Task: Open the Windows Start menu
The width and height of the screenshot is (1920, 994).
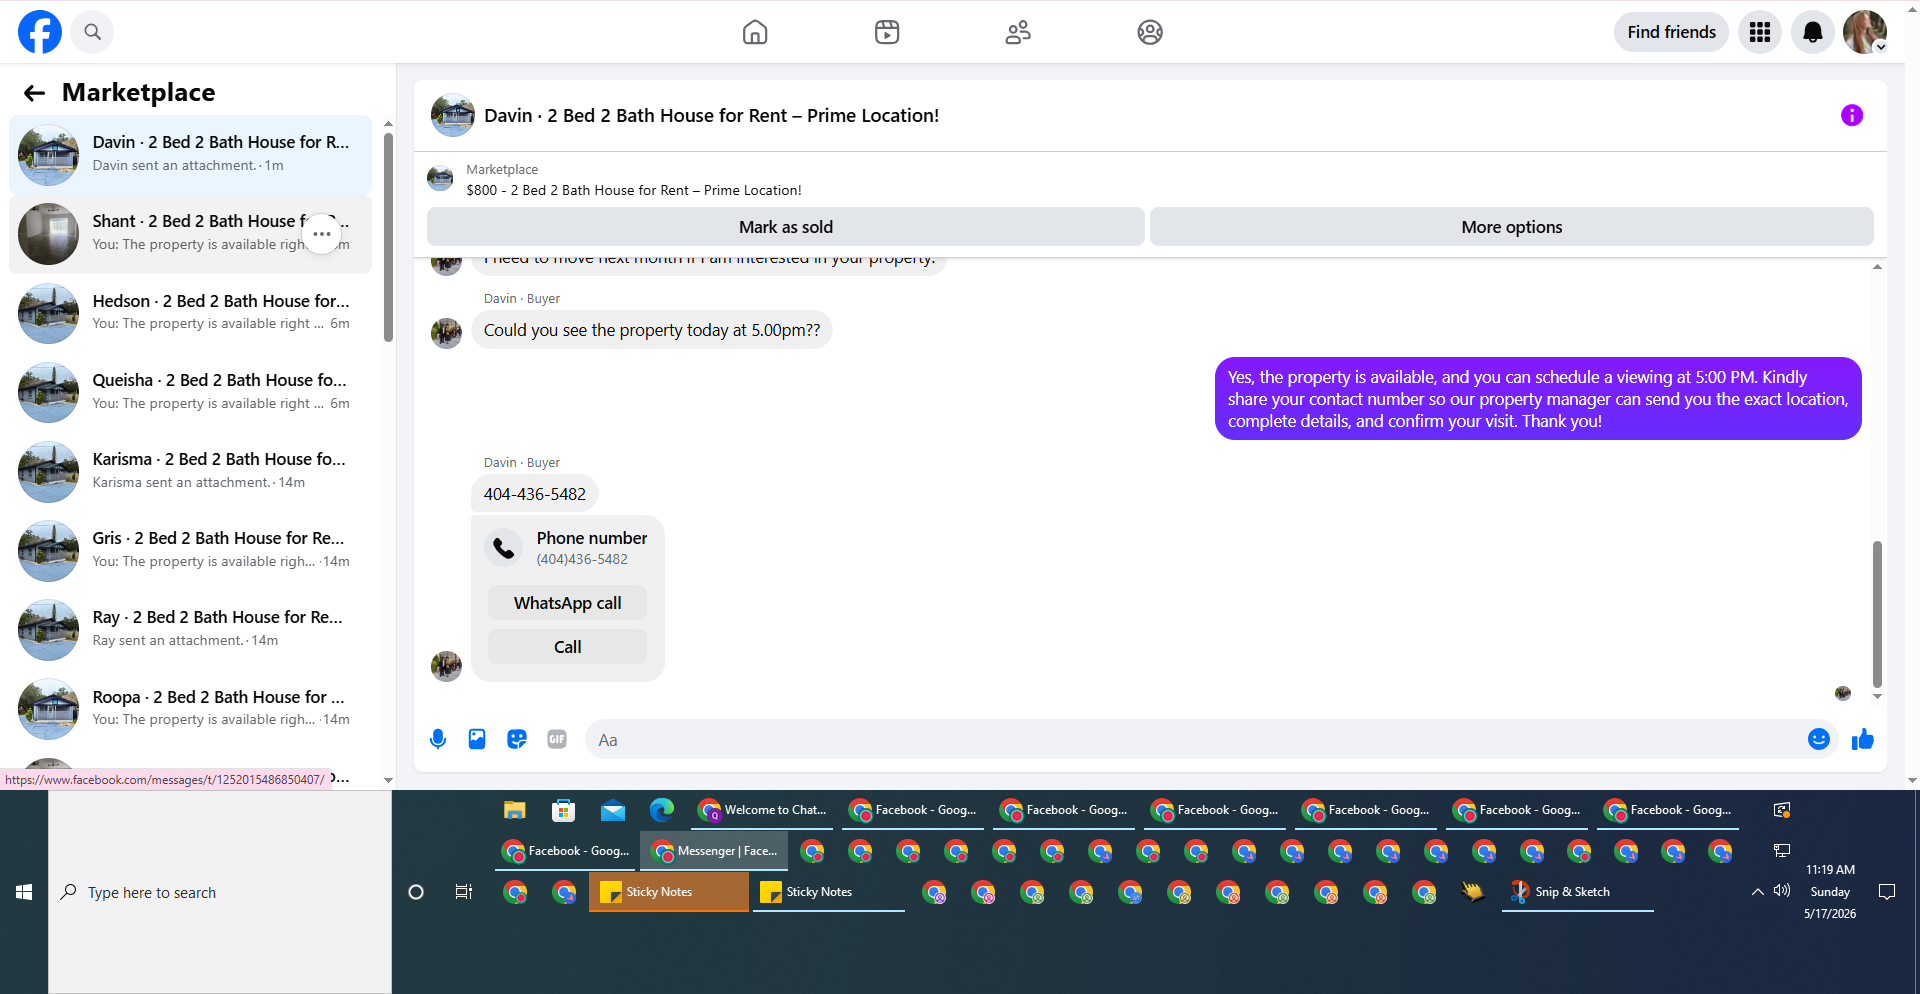Action: coord(24,892)
